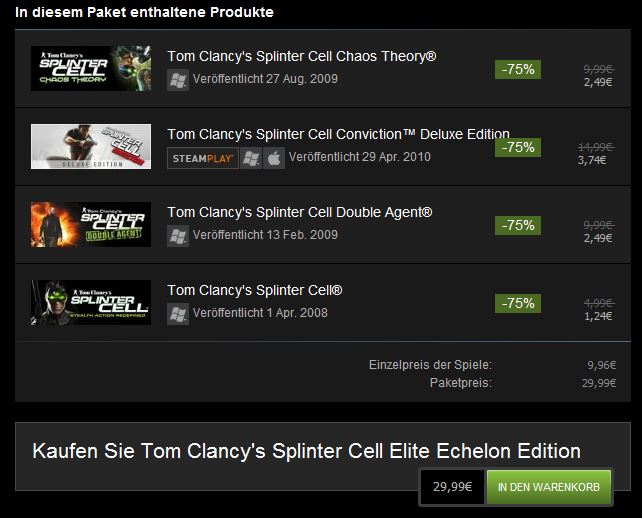This screenshot has width=642, height=518.
Task: Click Windows icon under Chaos Theory
Action: pos(177,80)
